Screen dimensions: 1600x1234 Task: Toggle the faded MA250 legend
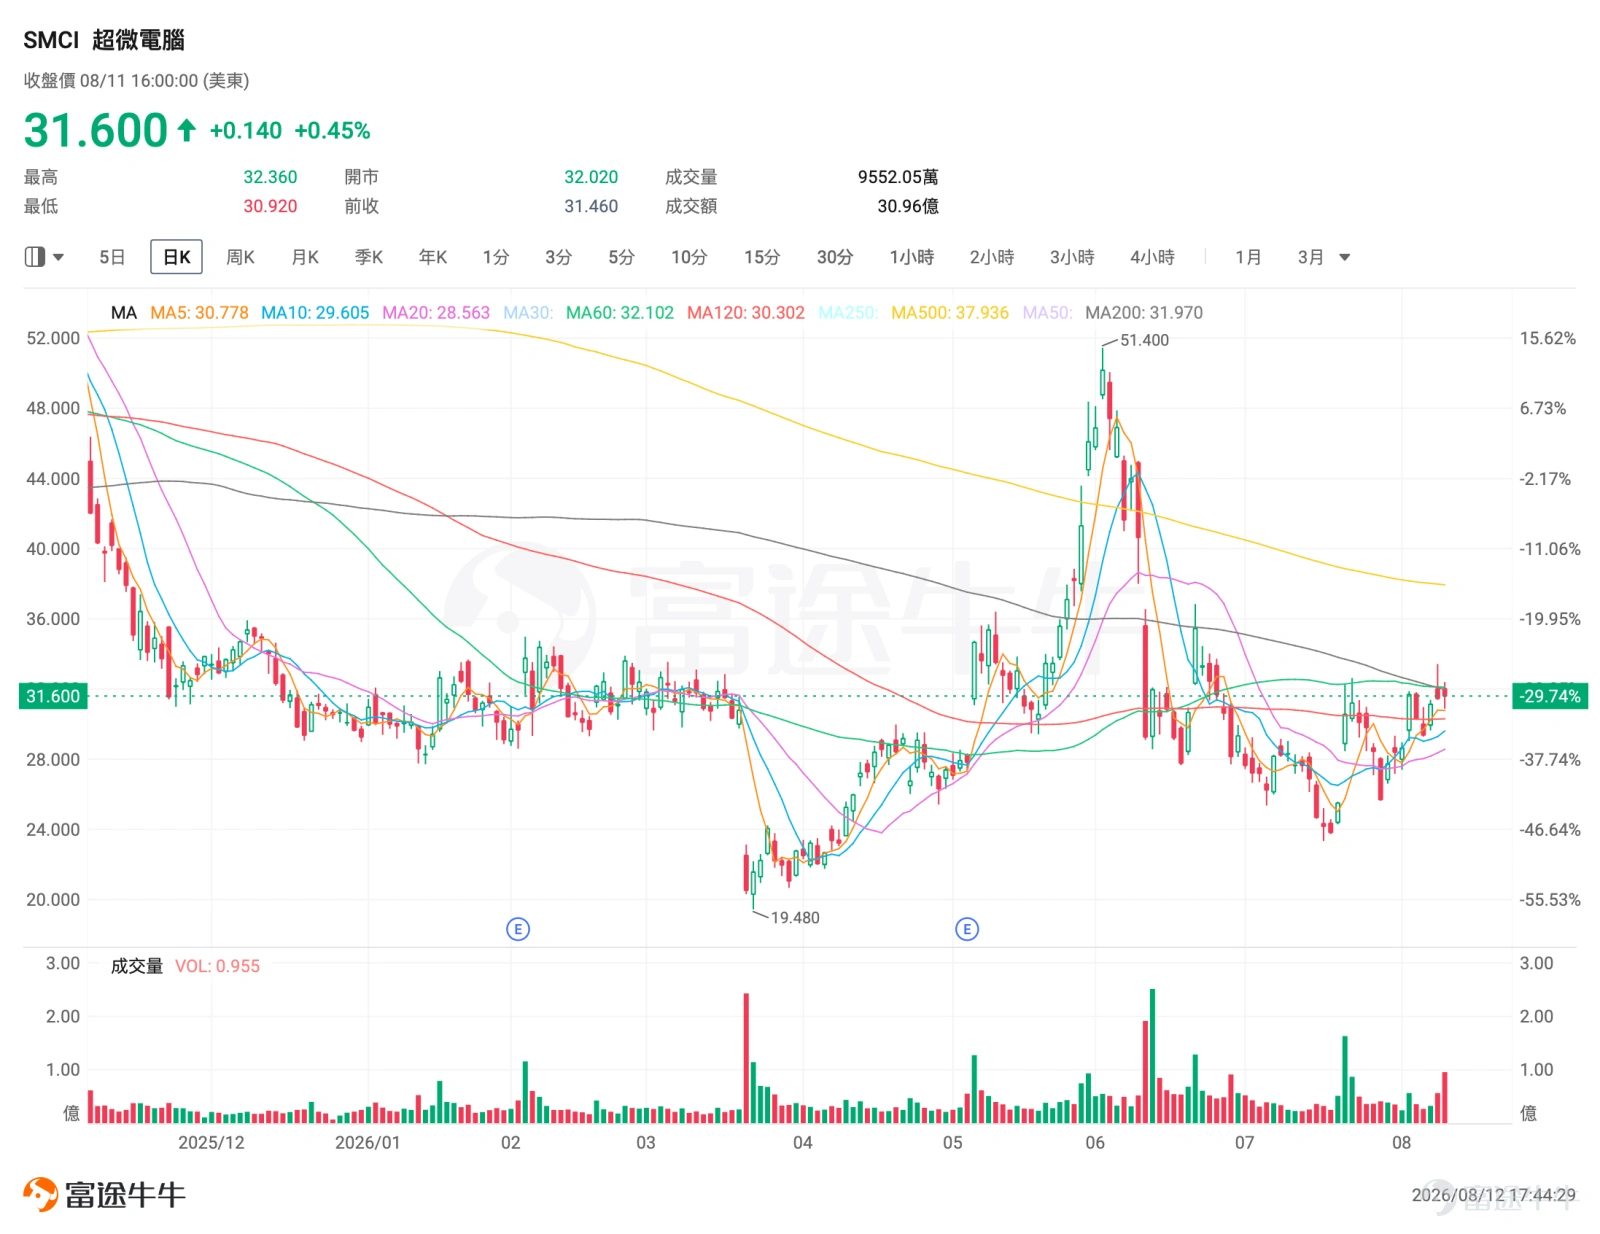(848, 313)
